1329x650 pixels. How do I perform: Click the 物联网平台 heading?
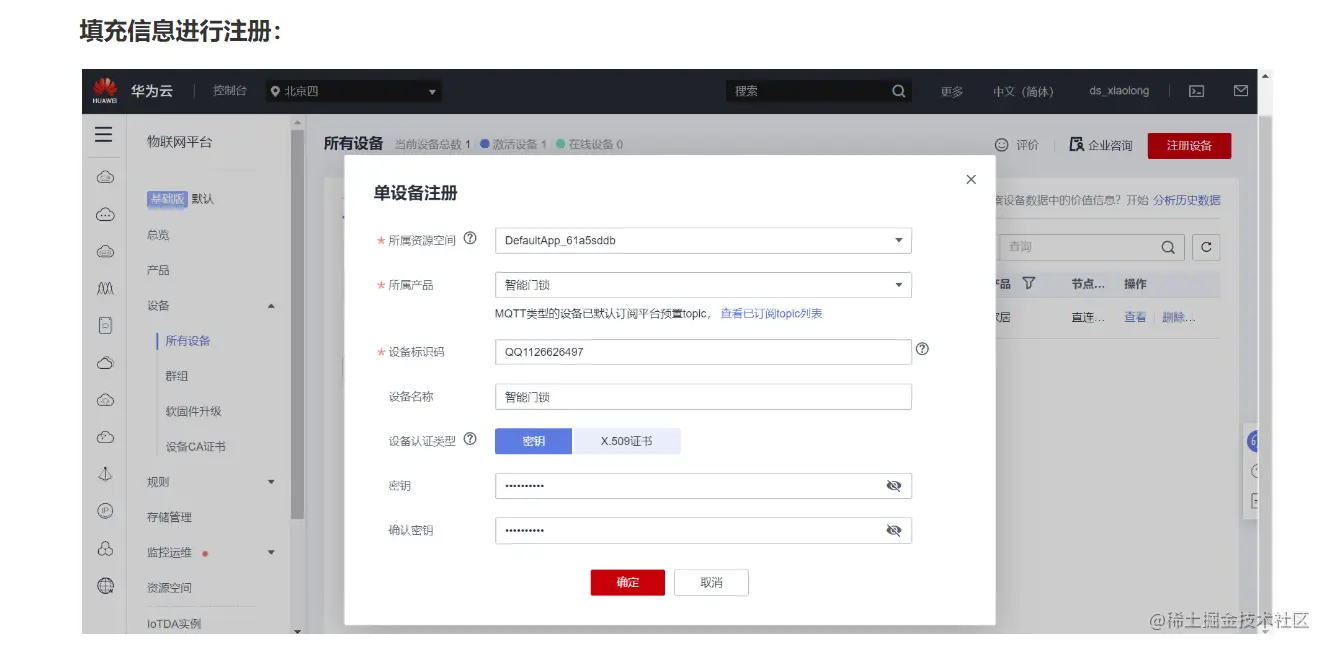click(179, 142)
